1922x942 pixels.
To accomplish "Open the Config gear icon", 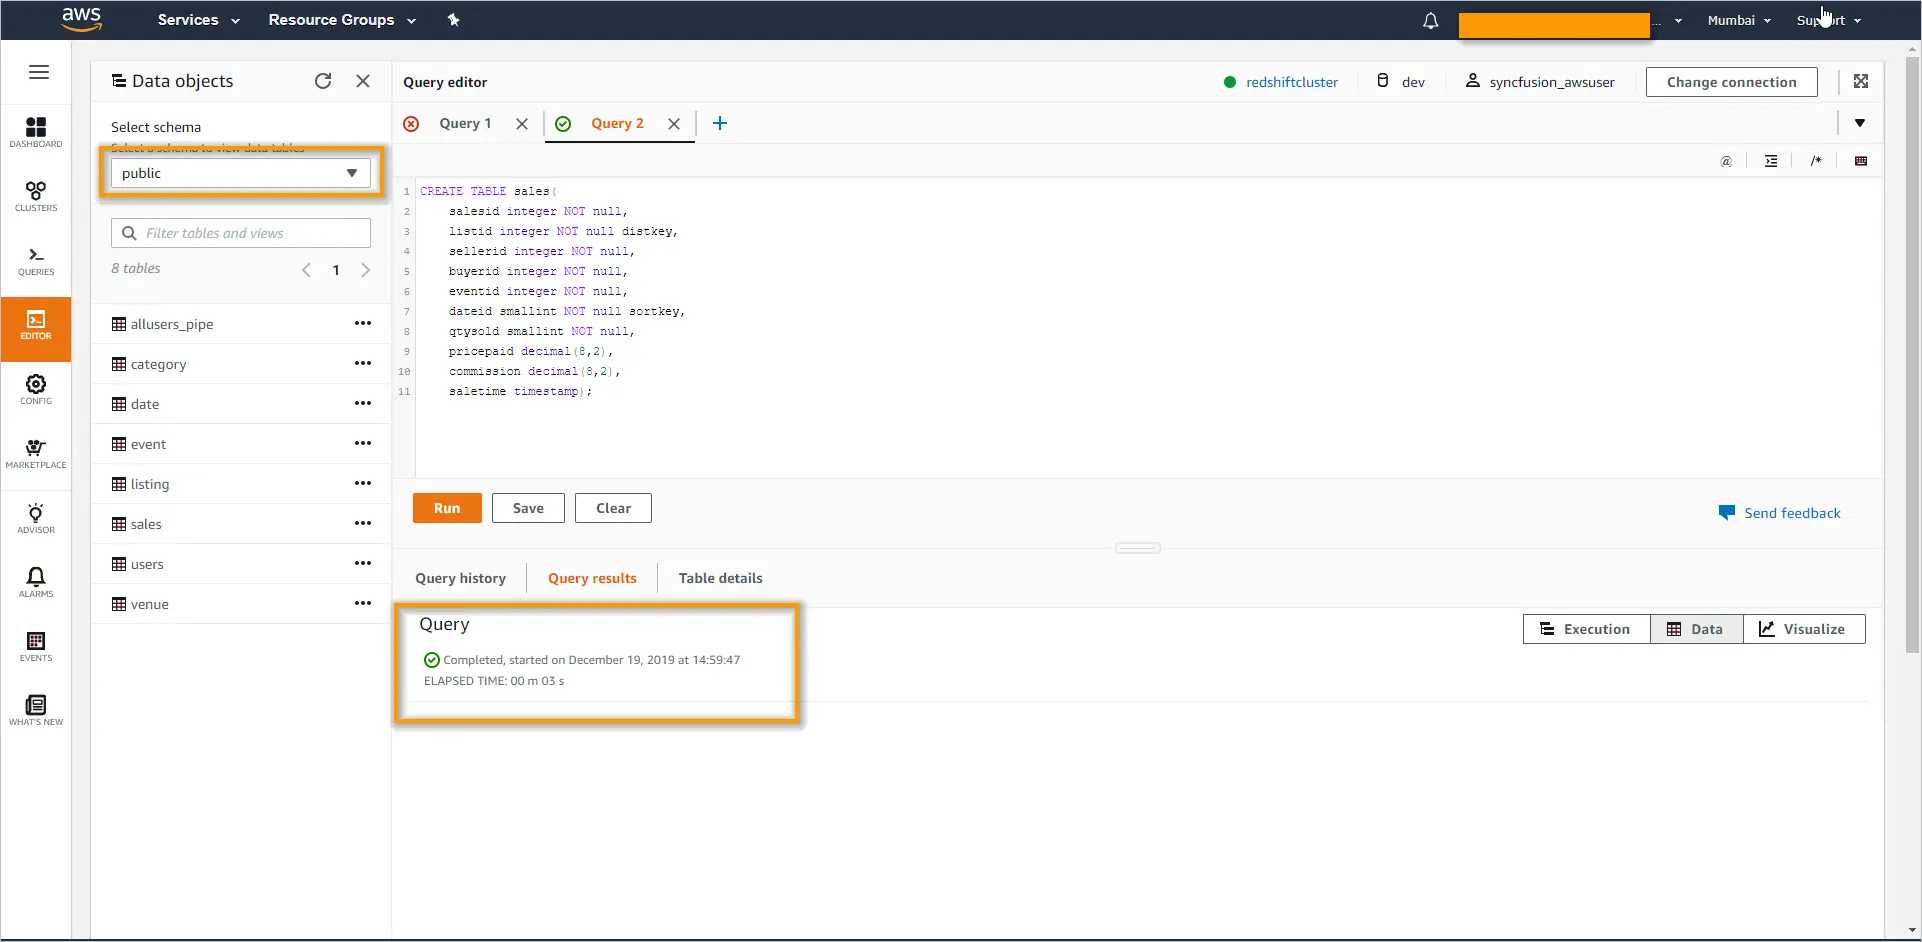I will (36, 389).
